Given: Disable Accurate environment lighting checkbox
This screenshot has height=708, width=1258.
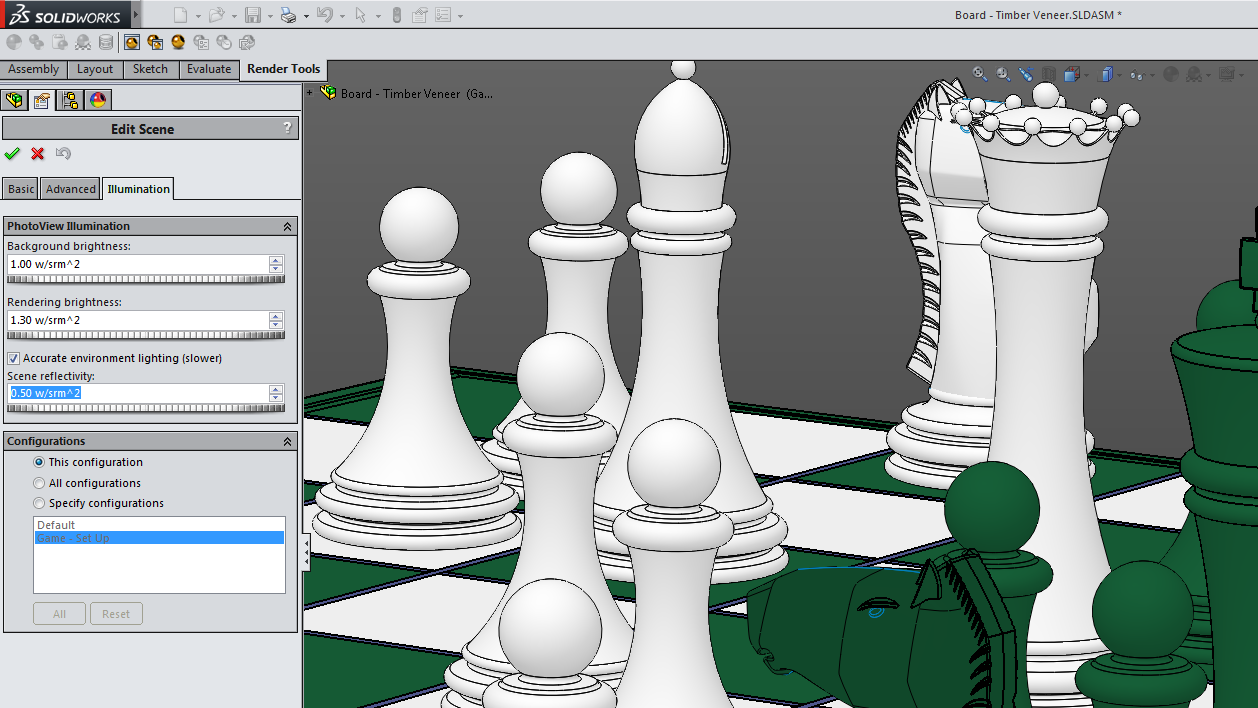Looking at the screenshot, I should tap(14, 358).
